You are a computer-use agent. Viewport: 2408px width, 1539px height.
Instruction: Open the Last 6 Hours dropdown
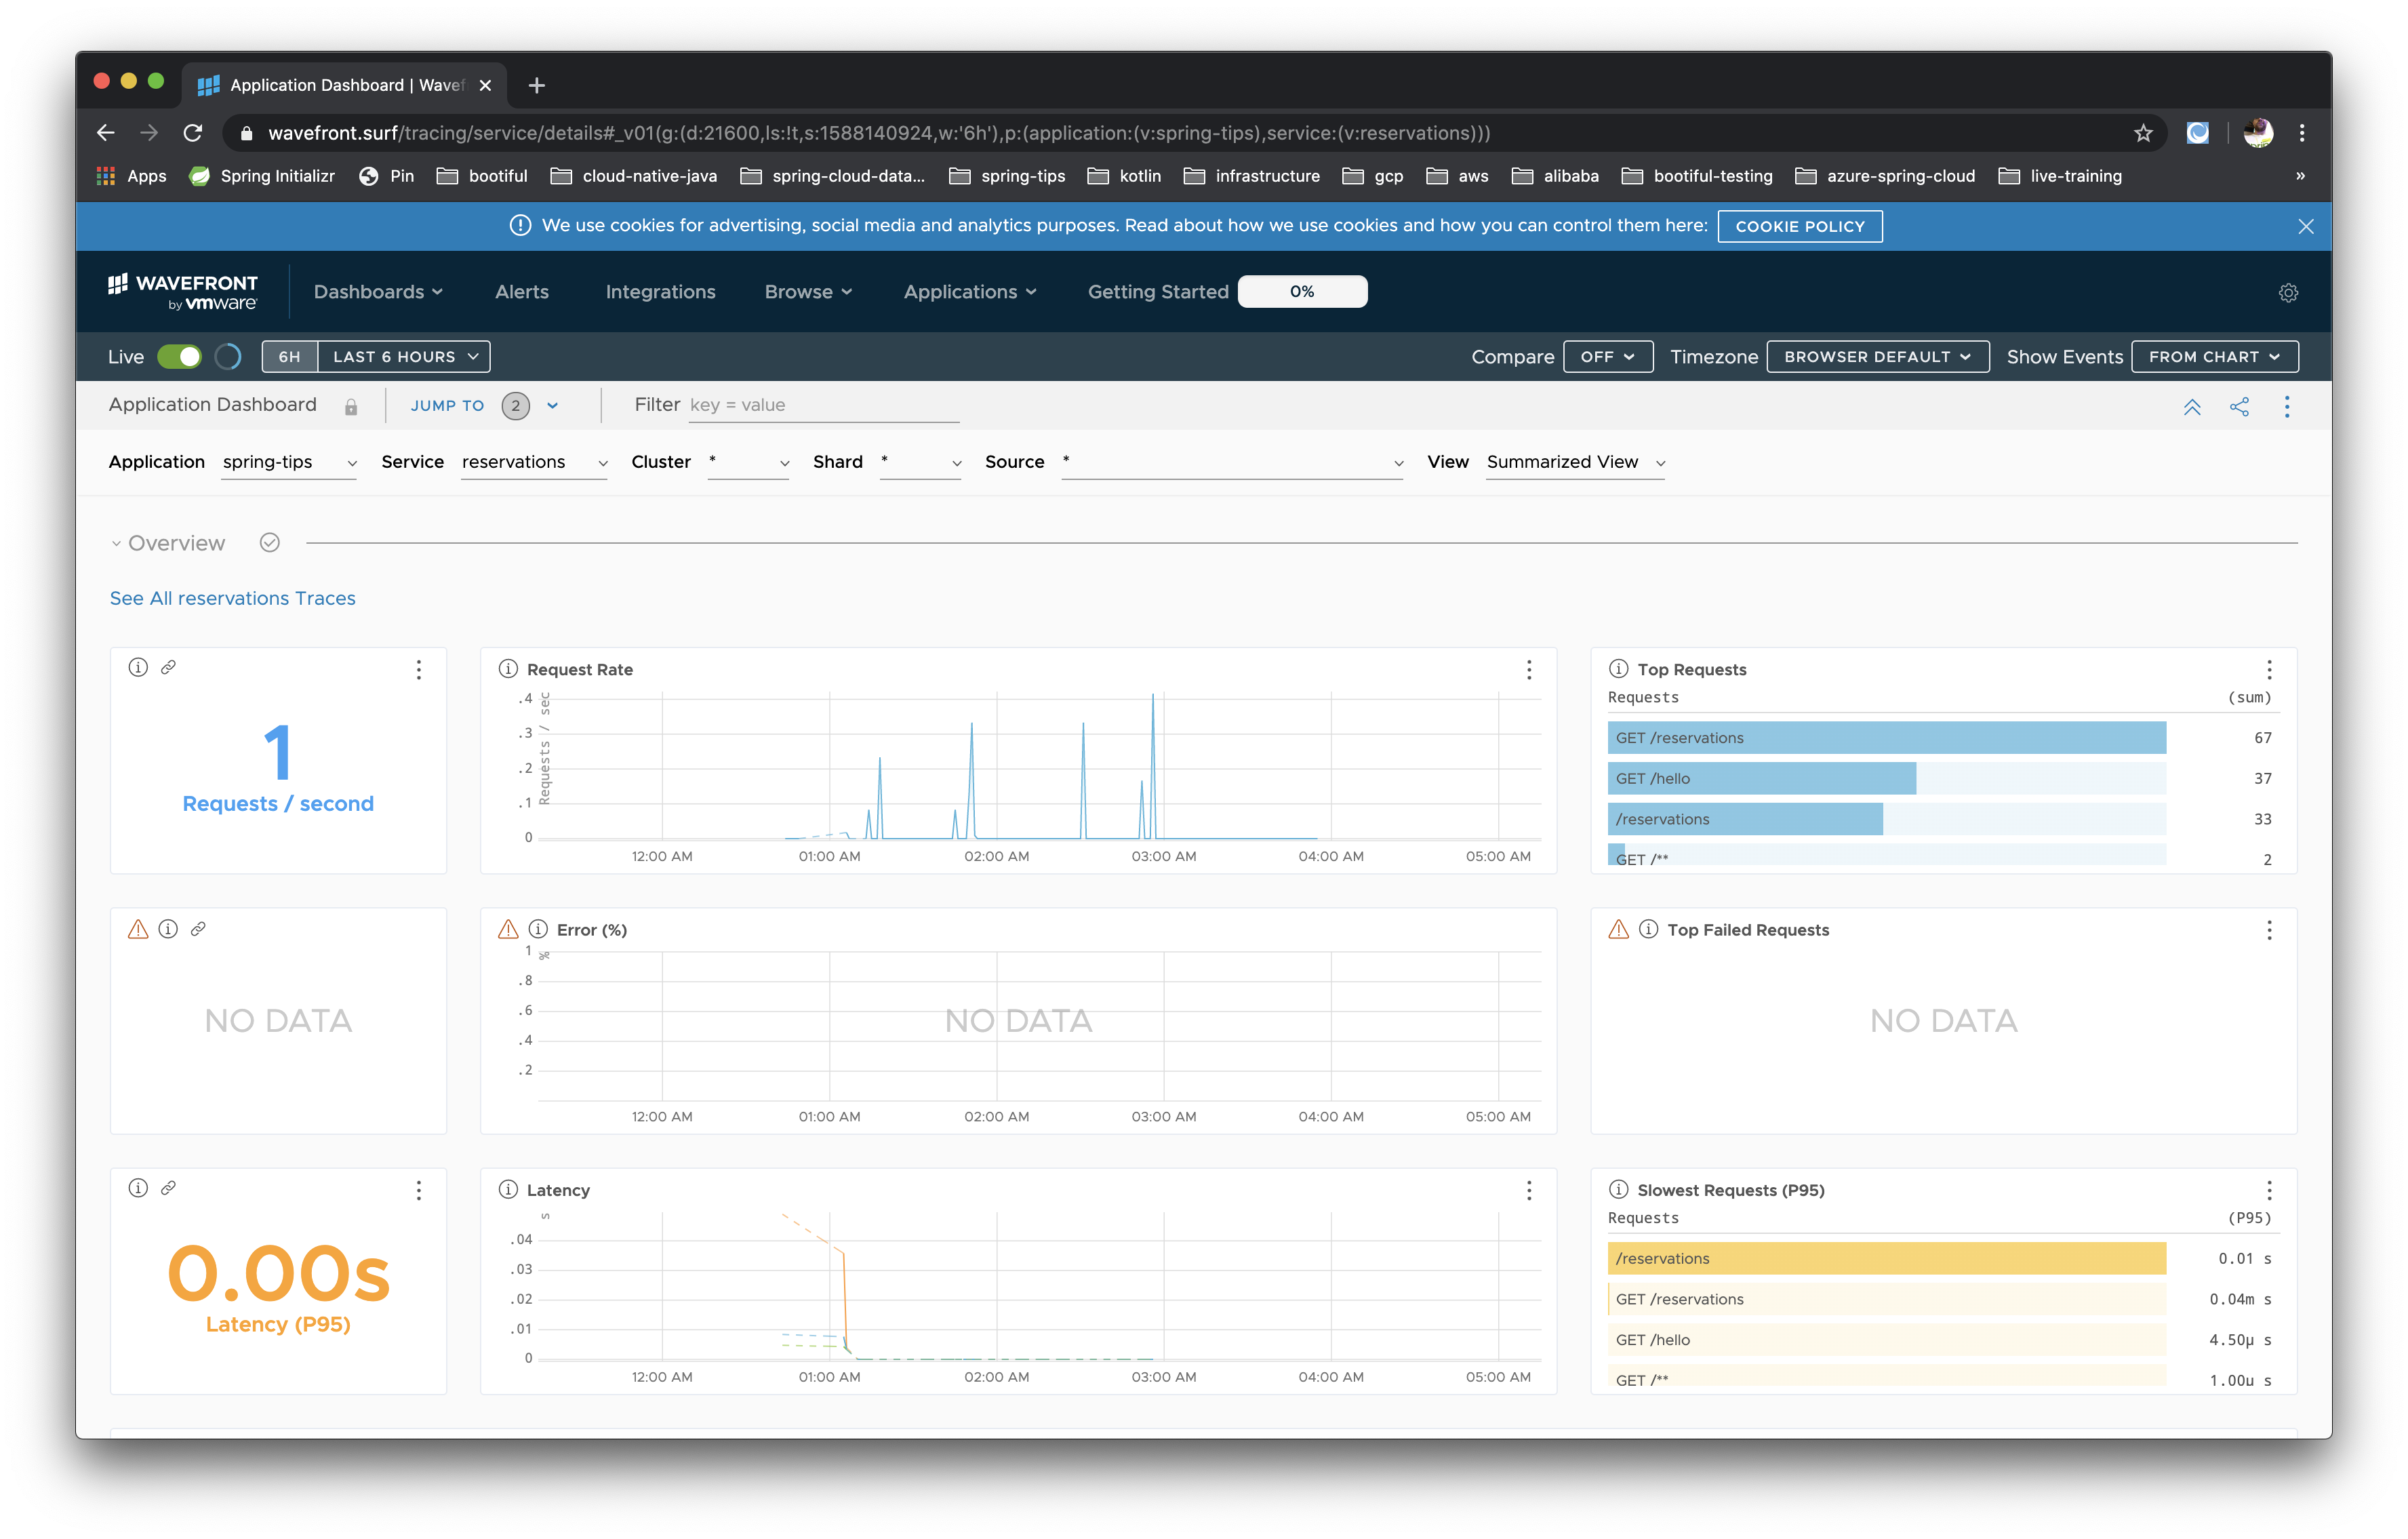pyautogui.click(x=404, y=357)
